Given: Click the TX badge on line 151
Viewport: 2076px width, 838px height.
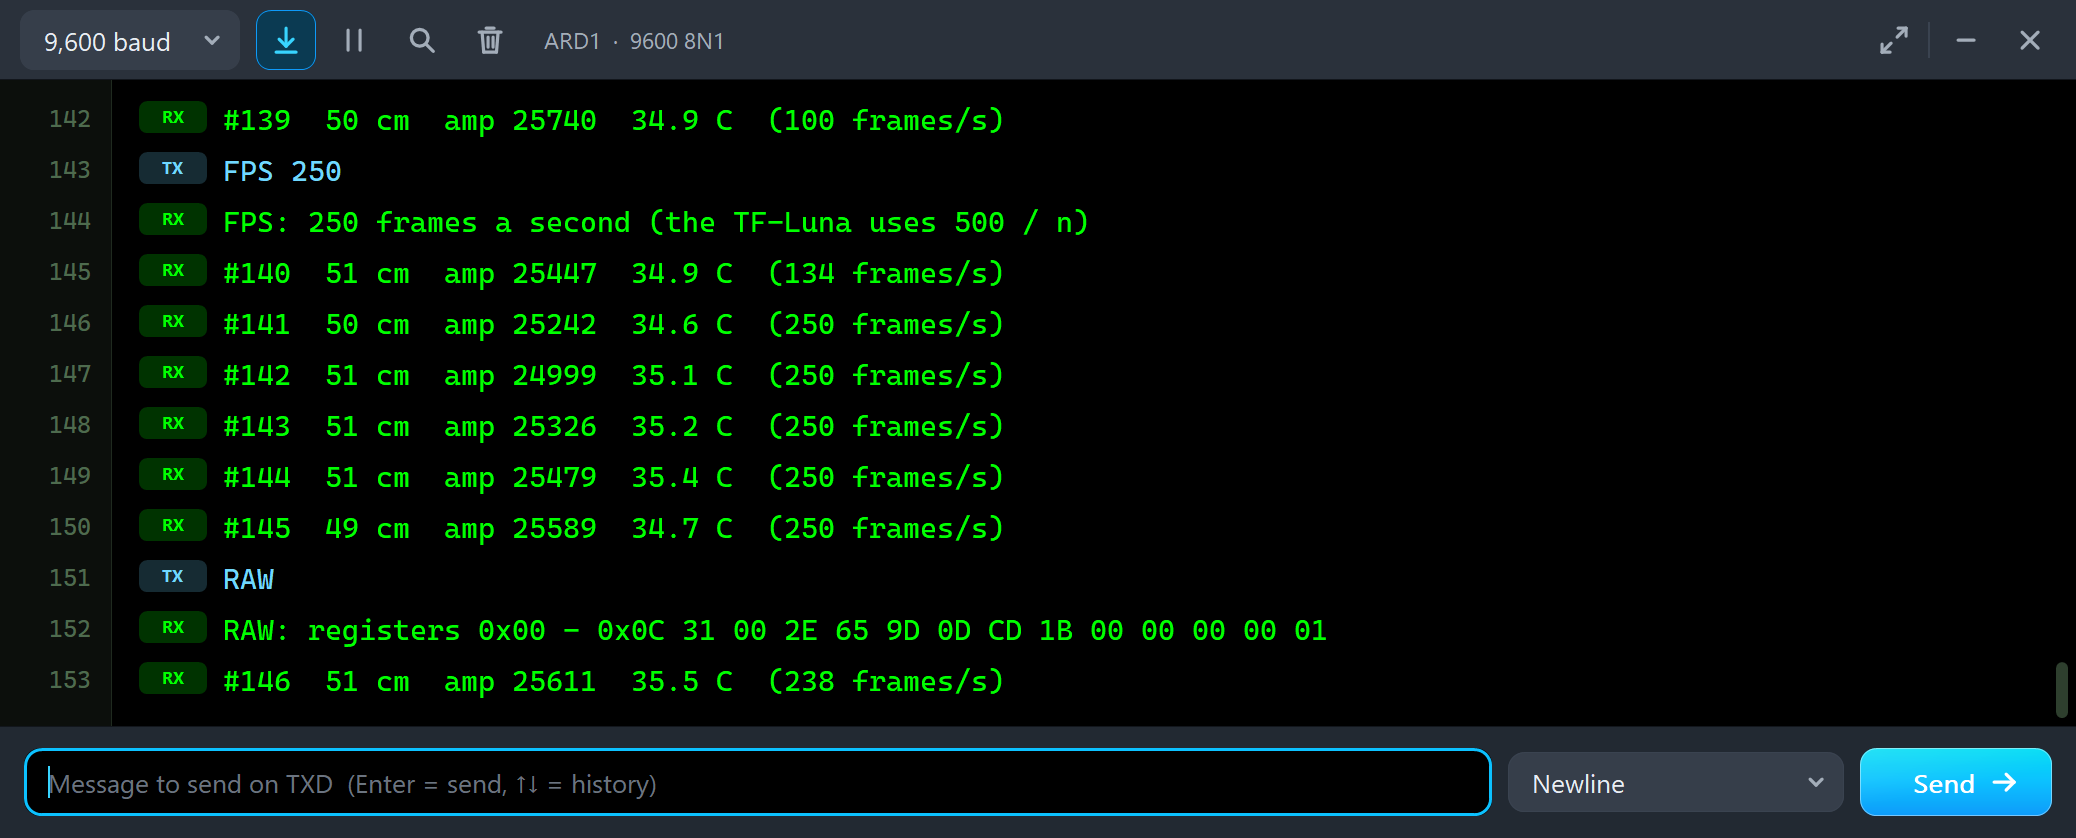Looking at the screenshot, I should tap(173, 577).
